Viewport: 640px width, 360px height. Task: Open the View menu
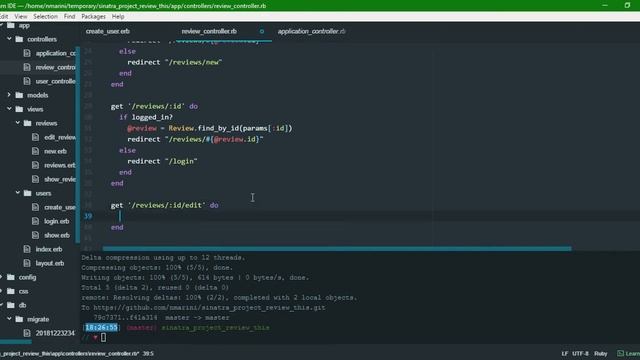click(20, 16)
